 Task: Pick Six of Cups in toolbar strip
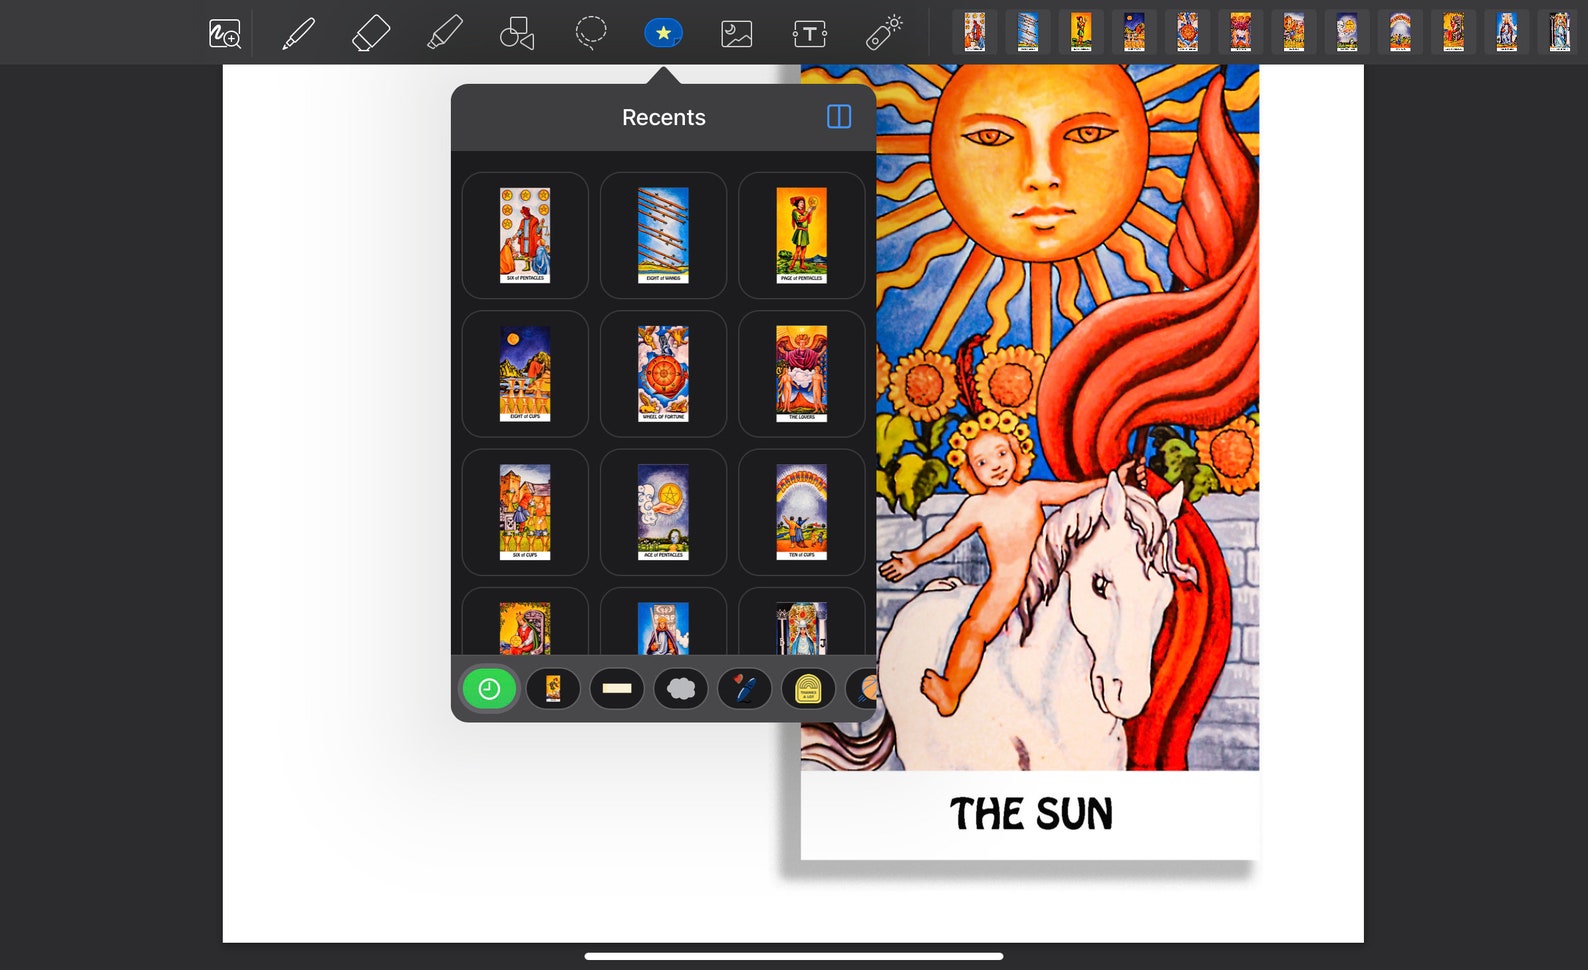pos(1294,32)
